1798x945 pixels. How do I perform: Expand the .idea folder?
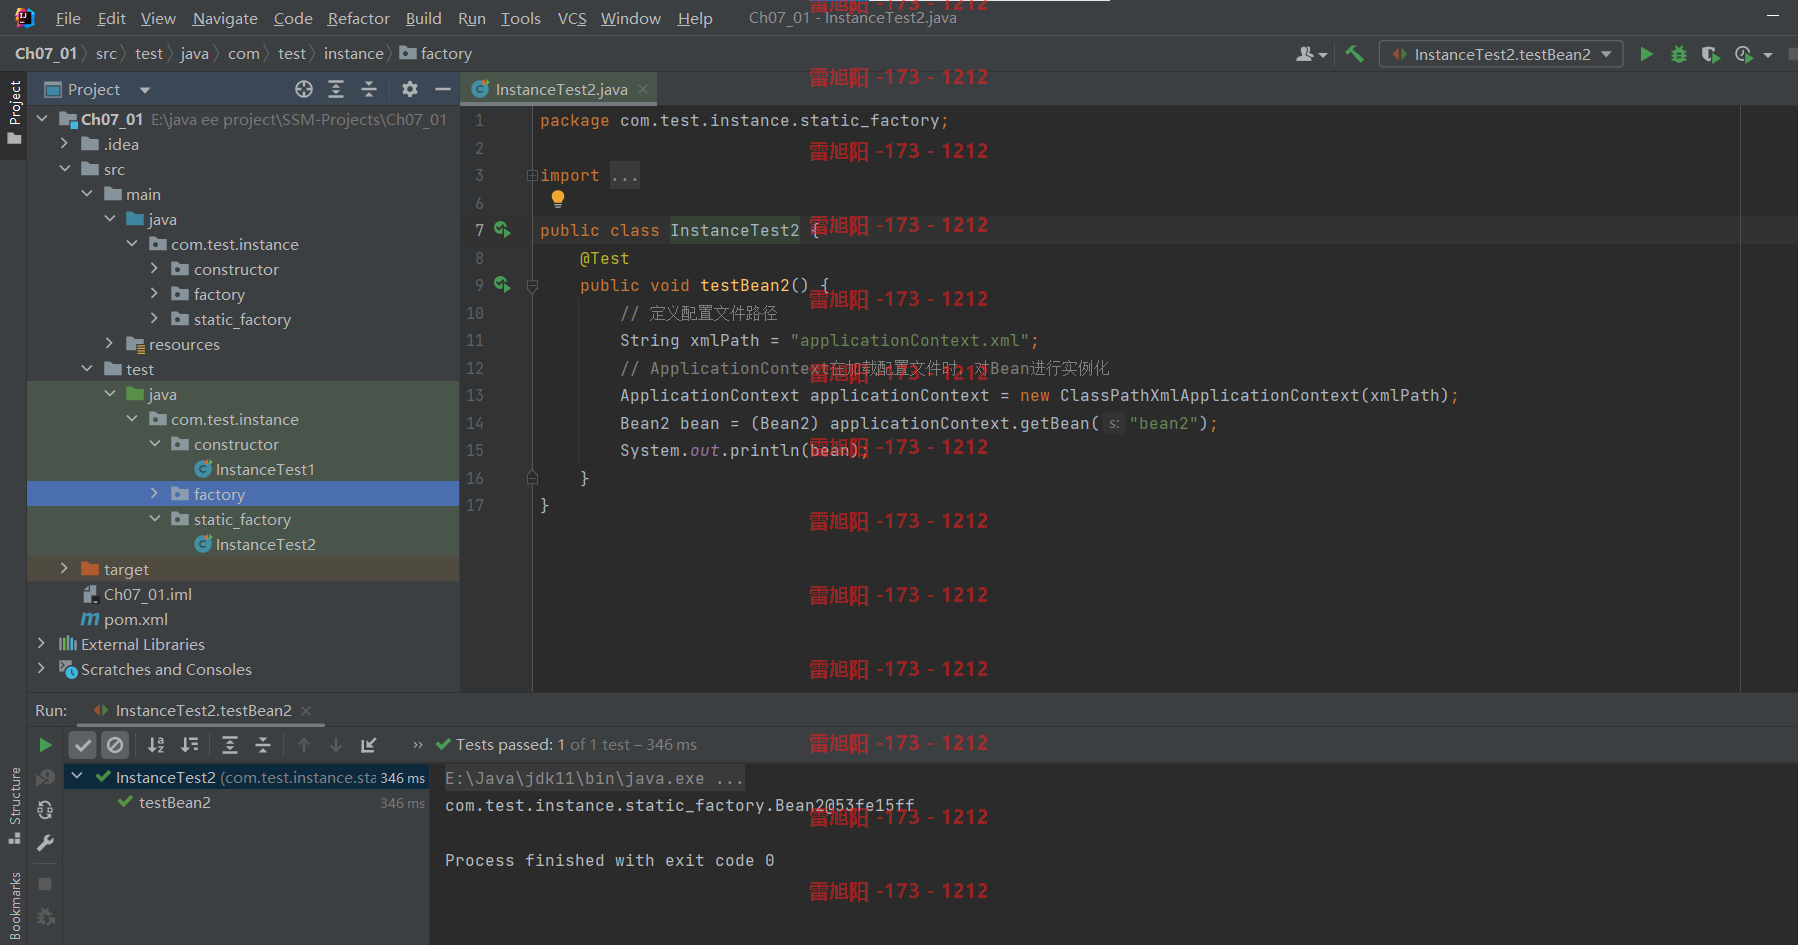[x=64, y=144]
